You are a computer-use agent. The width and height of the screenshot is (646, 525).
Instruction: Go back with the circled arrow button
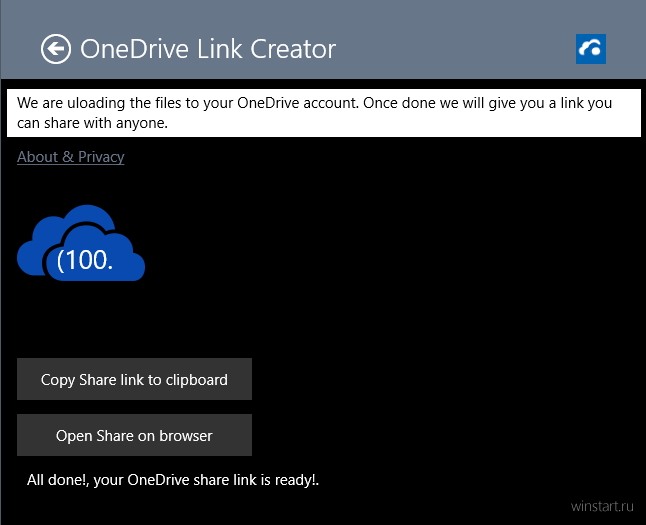[x=56, y=49]
